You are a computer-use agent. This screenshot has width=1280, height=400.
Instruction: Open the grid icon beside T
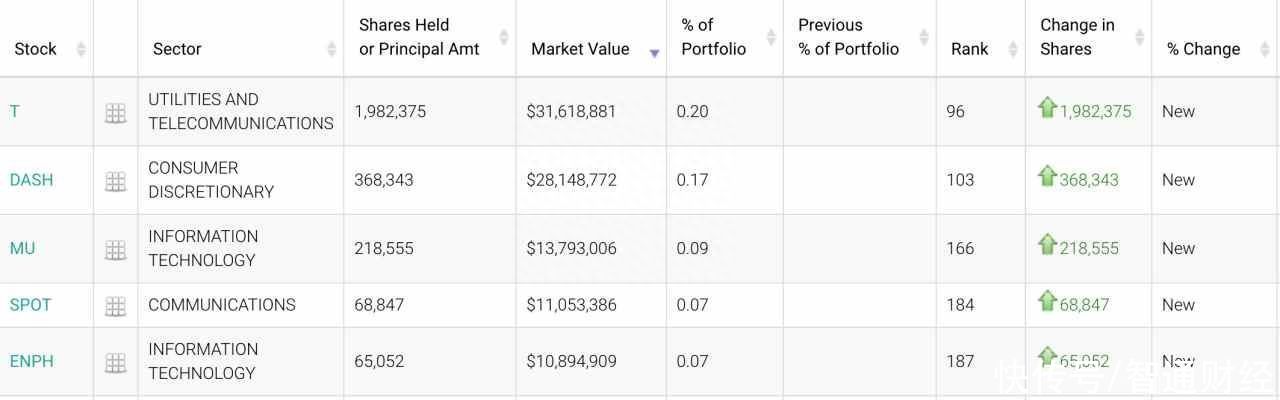tap(116, 113)
